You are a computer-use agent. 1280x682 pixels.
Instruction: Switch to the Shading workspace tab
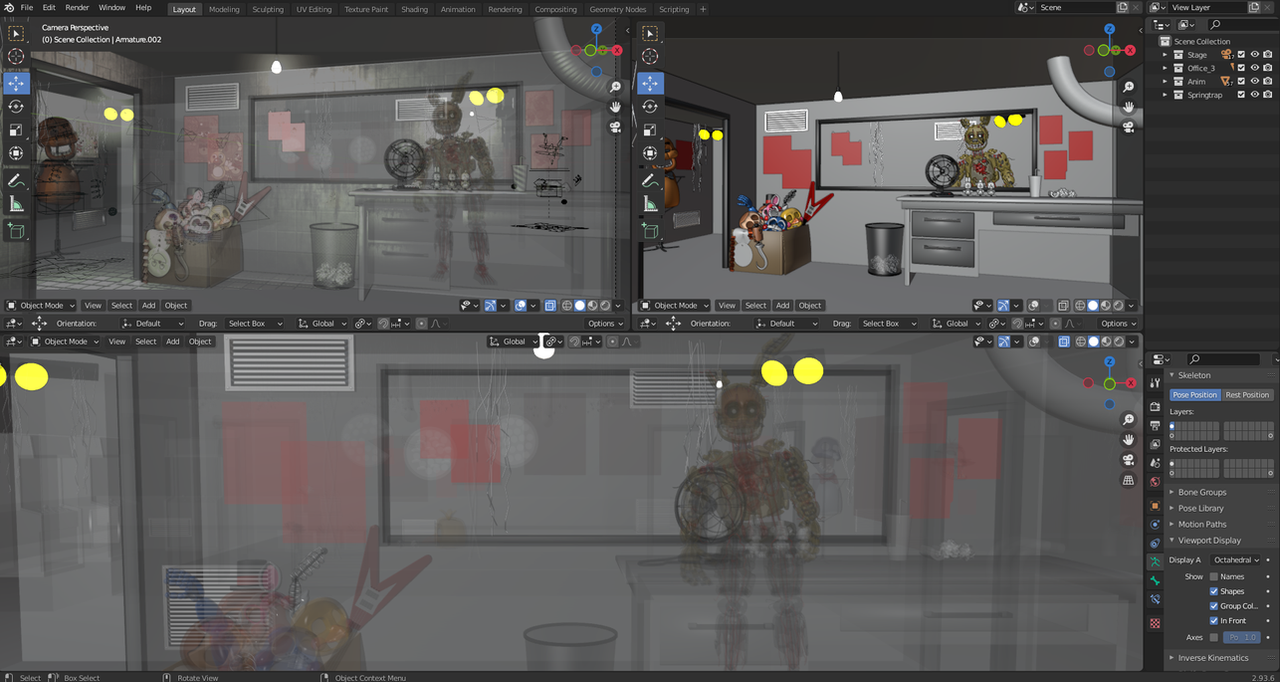point(414,9)
